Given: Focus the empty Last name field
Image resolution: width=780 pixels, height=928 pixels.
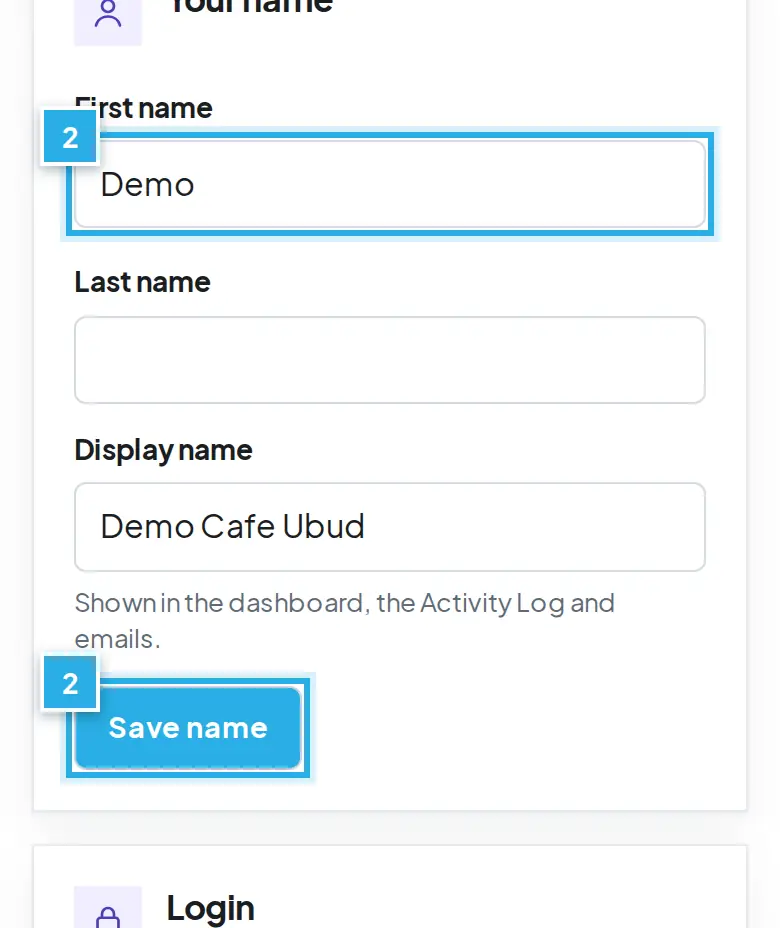Looking at the screenshot, I should (x=390, y=360).
